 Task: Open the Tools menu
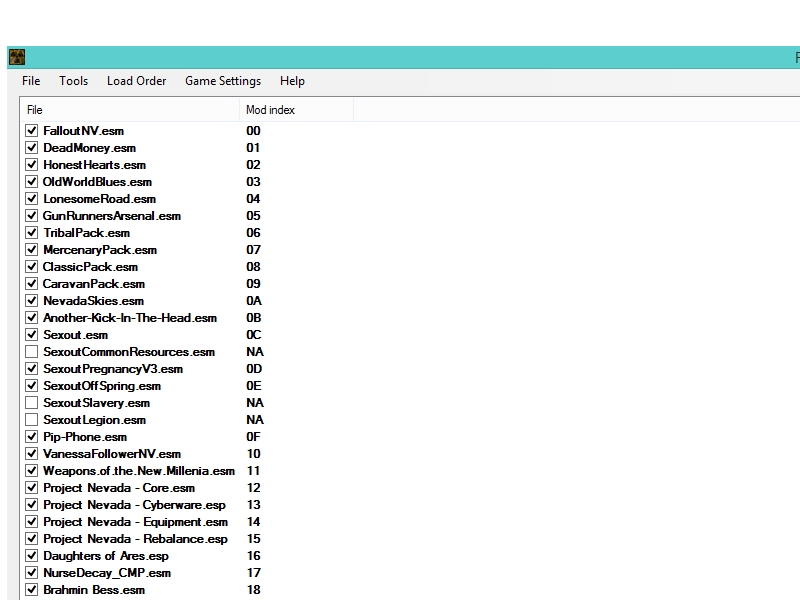73,81
